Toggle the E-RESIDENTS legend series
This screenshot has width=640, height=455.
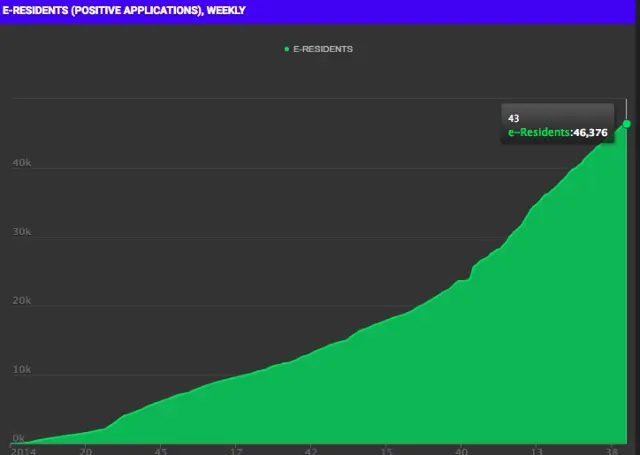point(322,48)
